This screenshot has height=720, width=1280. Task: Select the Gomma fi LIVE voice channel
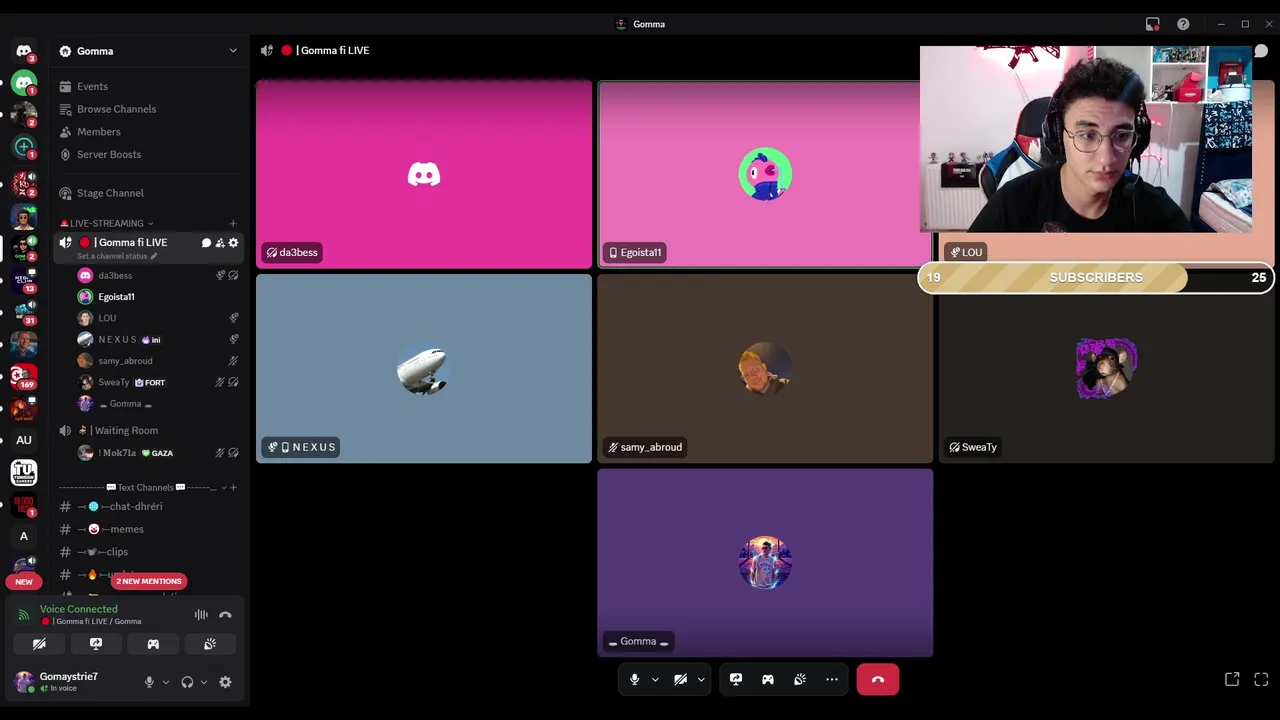pyautogui.click(x=150, y=247)
